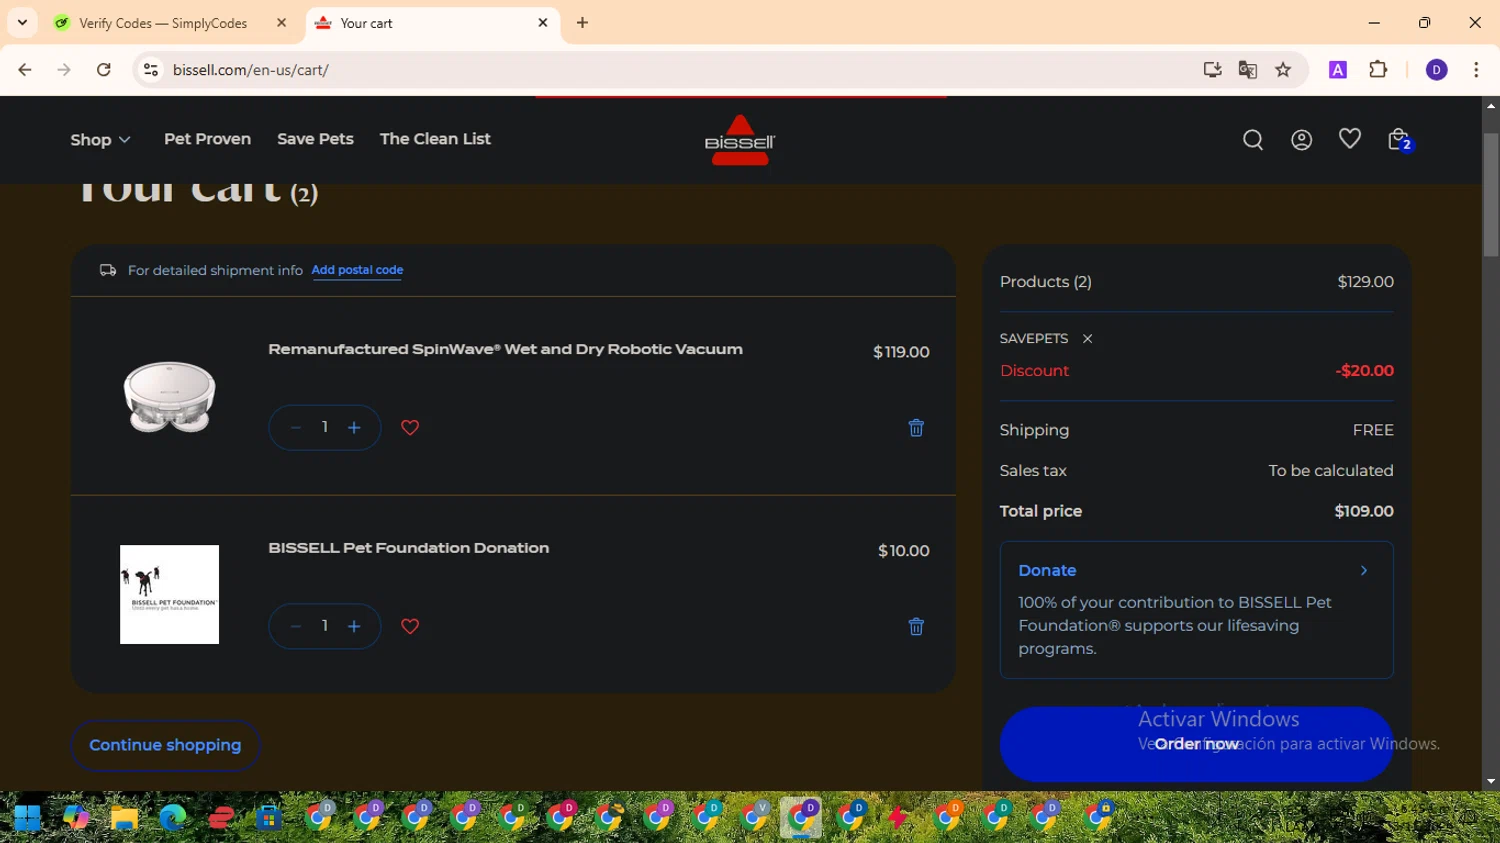Delete Pet Foundation Donation with trash icon
This screenshot has height=843, width=1500.
tap(916, 627)
